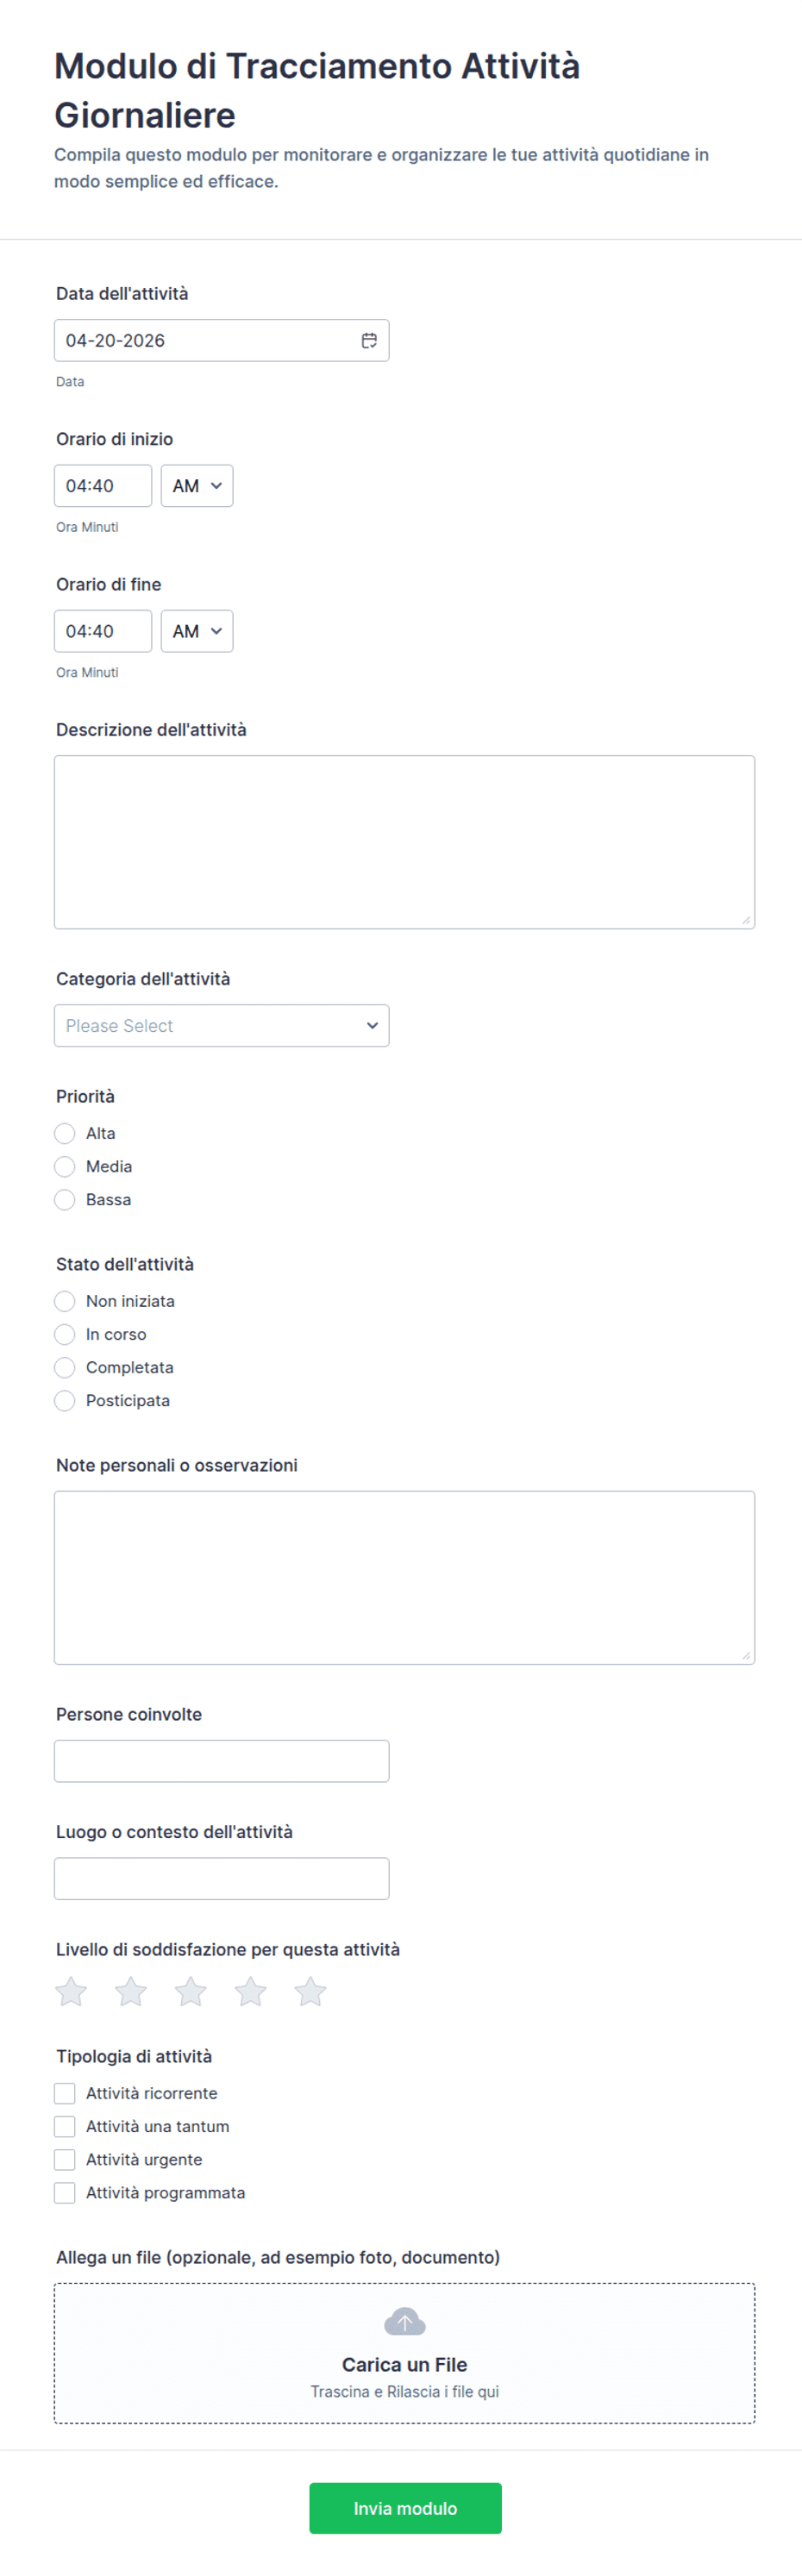Viewport: 802px width, 2576px height.
Task: Click the first satisfaction star
Action: point(71,1991)
